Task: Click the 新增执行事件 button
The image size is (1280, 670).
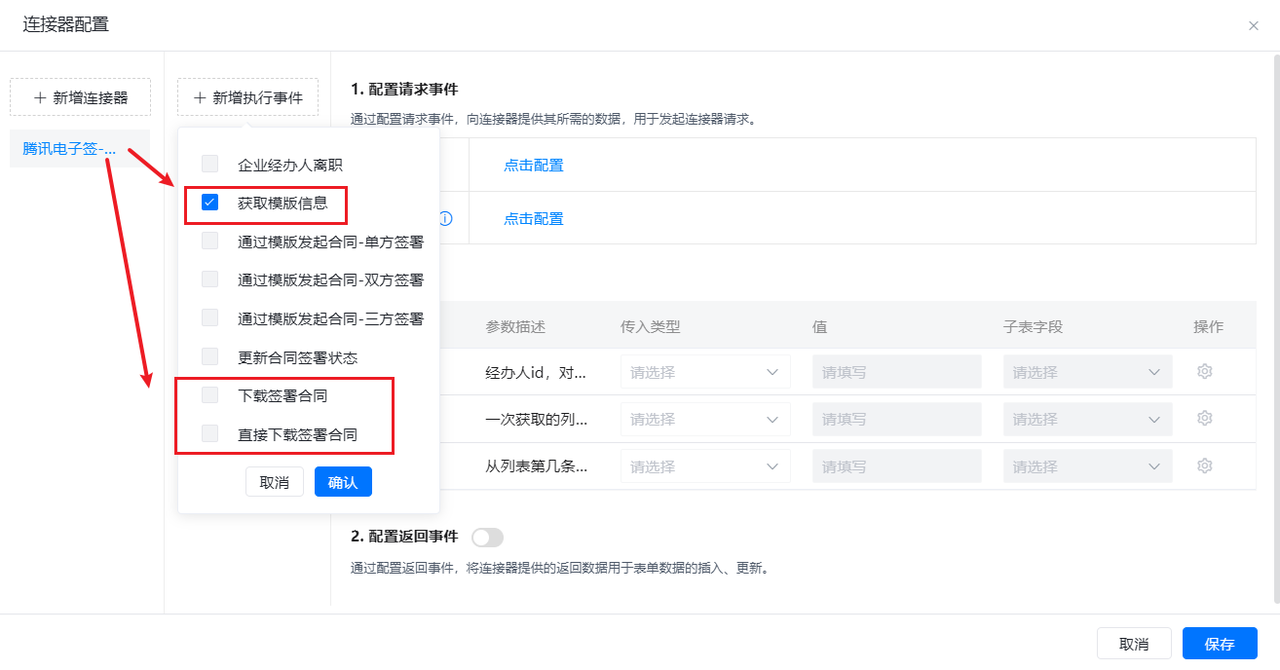Action: point(248,97)
